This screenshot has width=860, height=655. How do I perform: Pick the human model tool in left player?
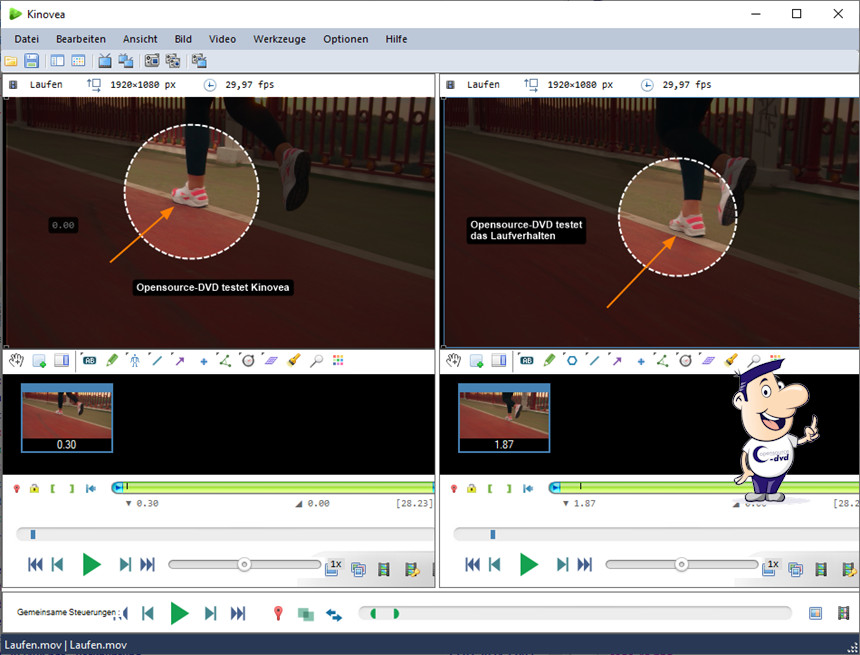point(134,361)
